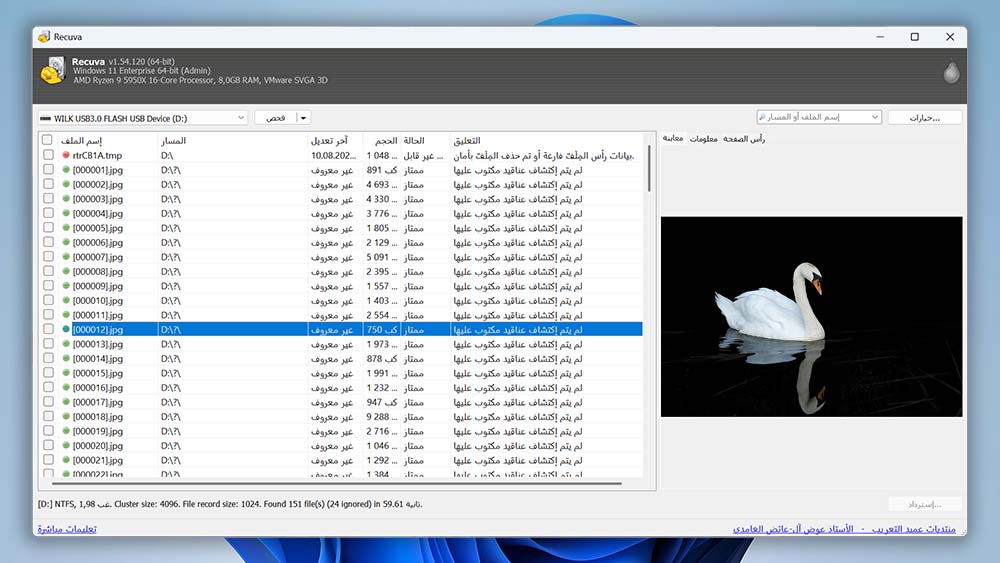Screen dimensions: 1000x563
Task: Check the box for [000002].jpg
Action: tap(48, 184)
